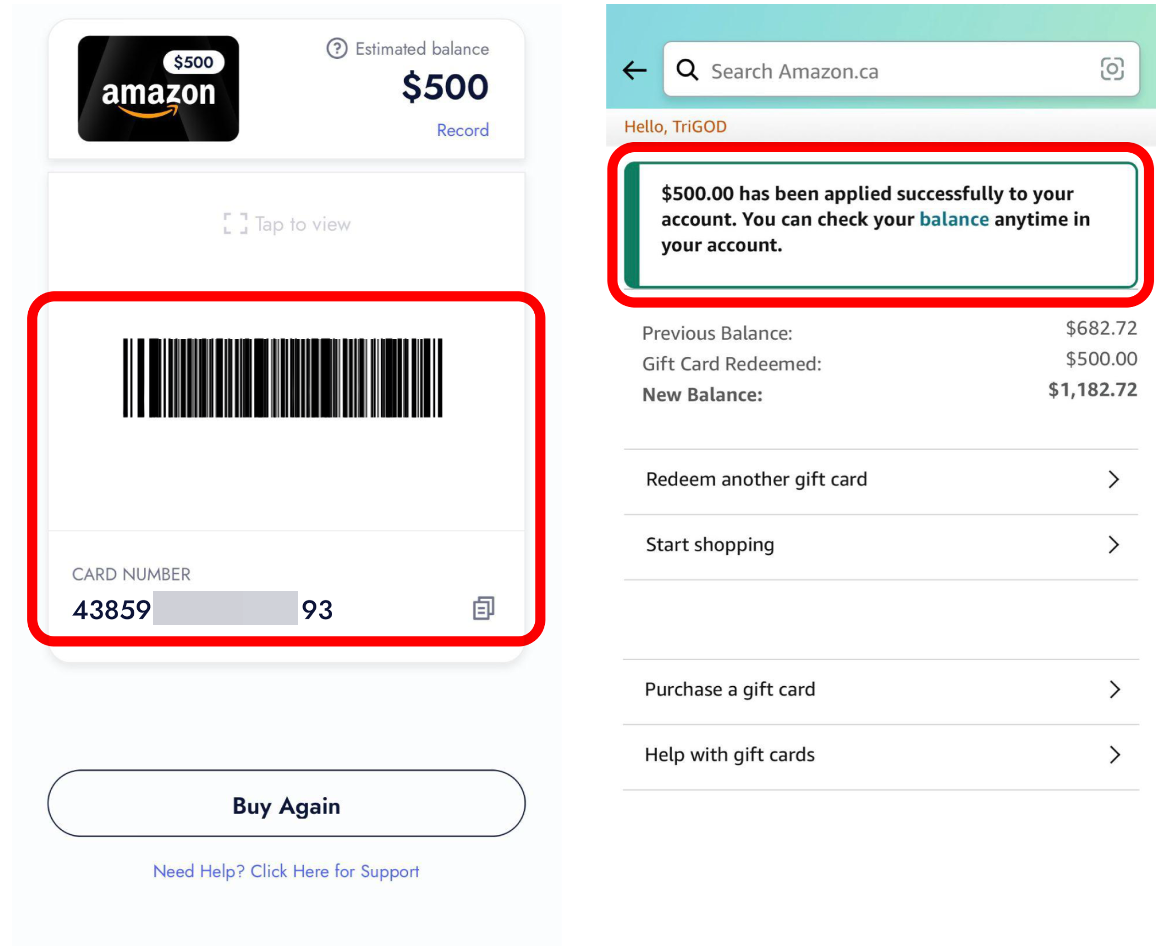Expand chevron beside Redeem another gift card
The height and width of the screenshot is (946, 1168).
click(x=1114, y=479)
